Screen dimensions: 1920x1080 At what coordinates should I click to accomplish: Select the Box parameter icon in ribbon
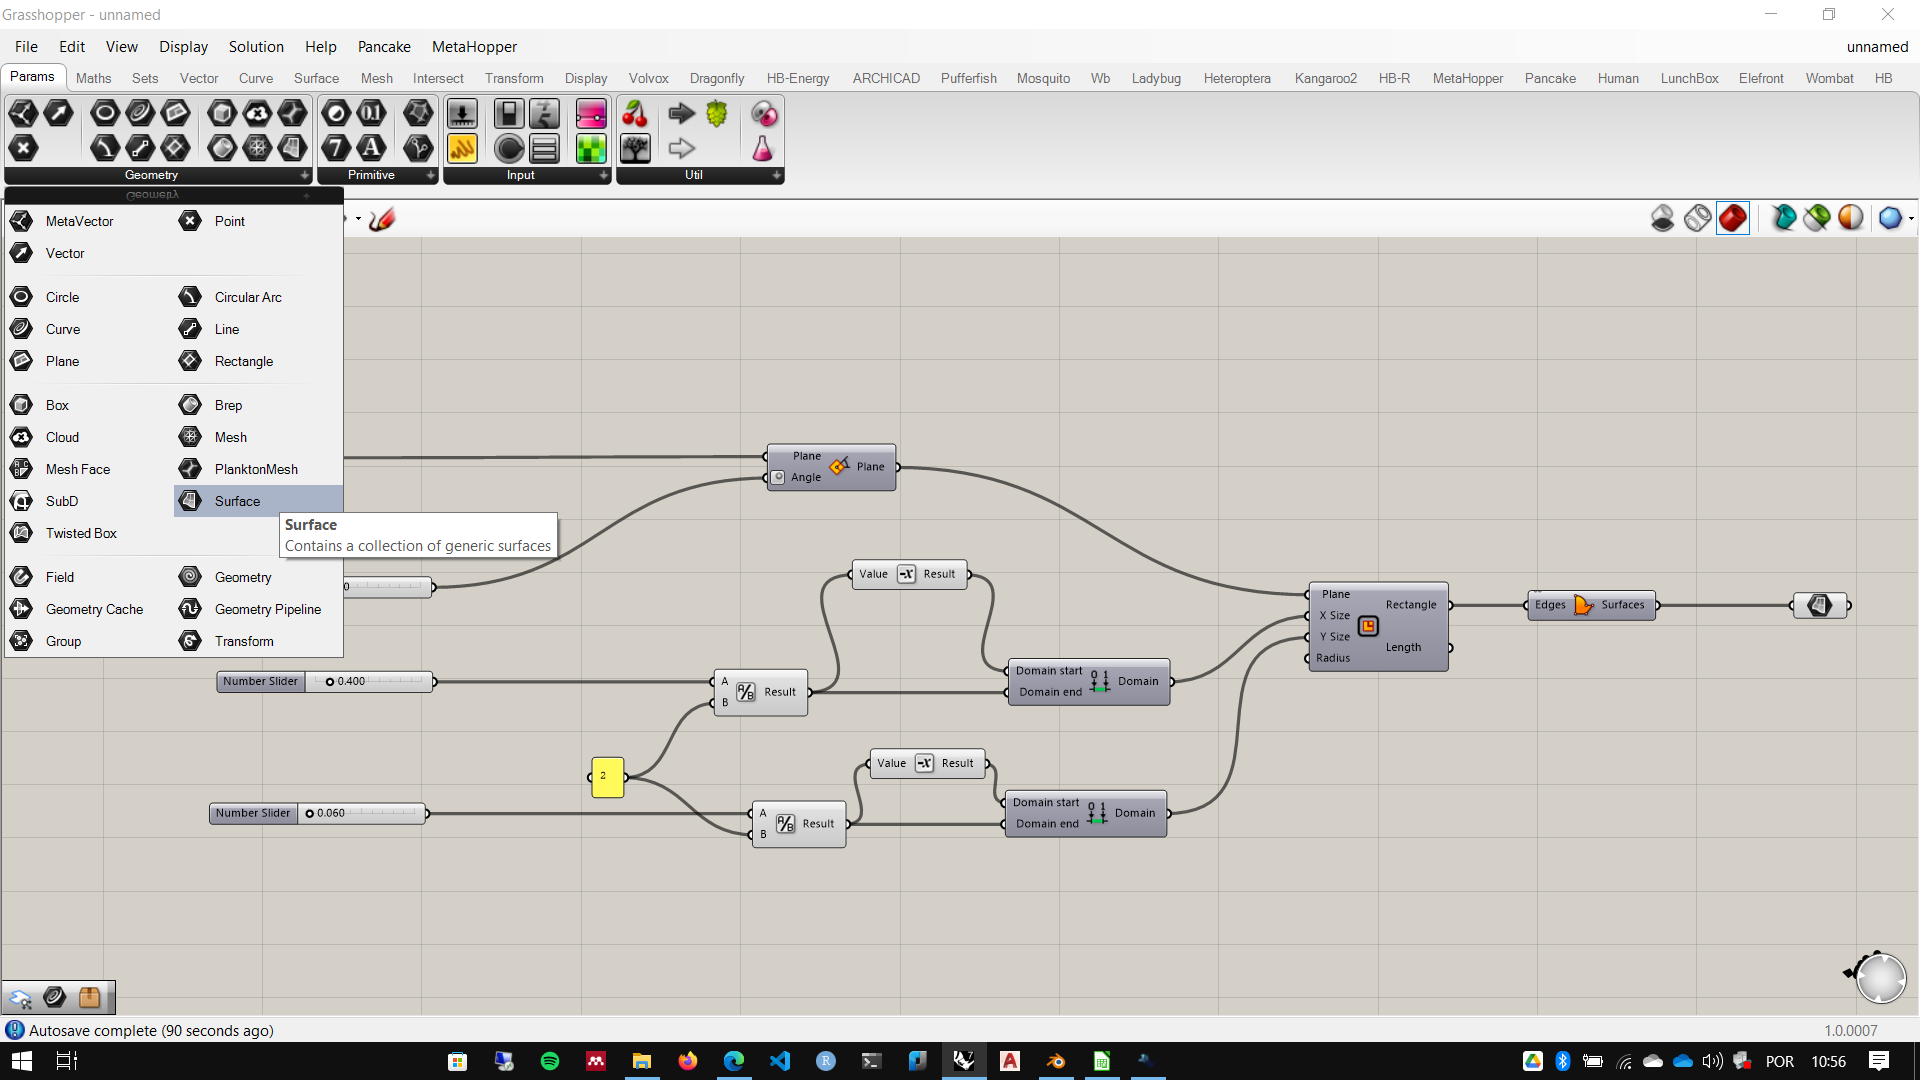point(222,113)
